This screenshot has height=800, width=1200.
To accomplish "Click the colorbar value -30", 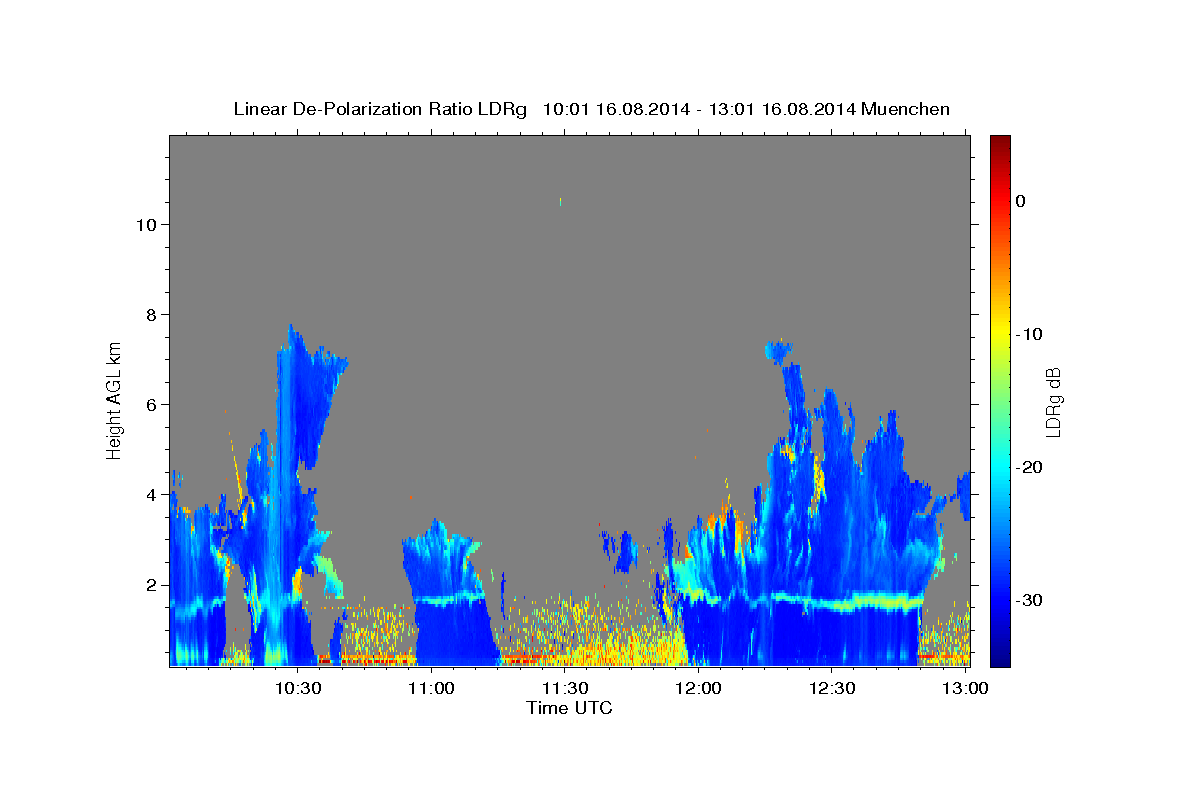I will point(1030,600).
